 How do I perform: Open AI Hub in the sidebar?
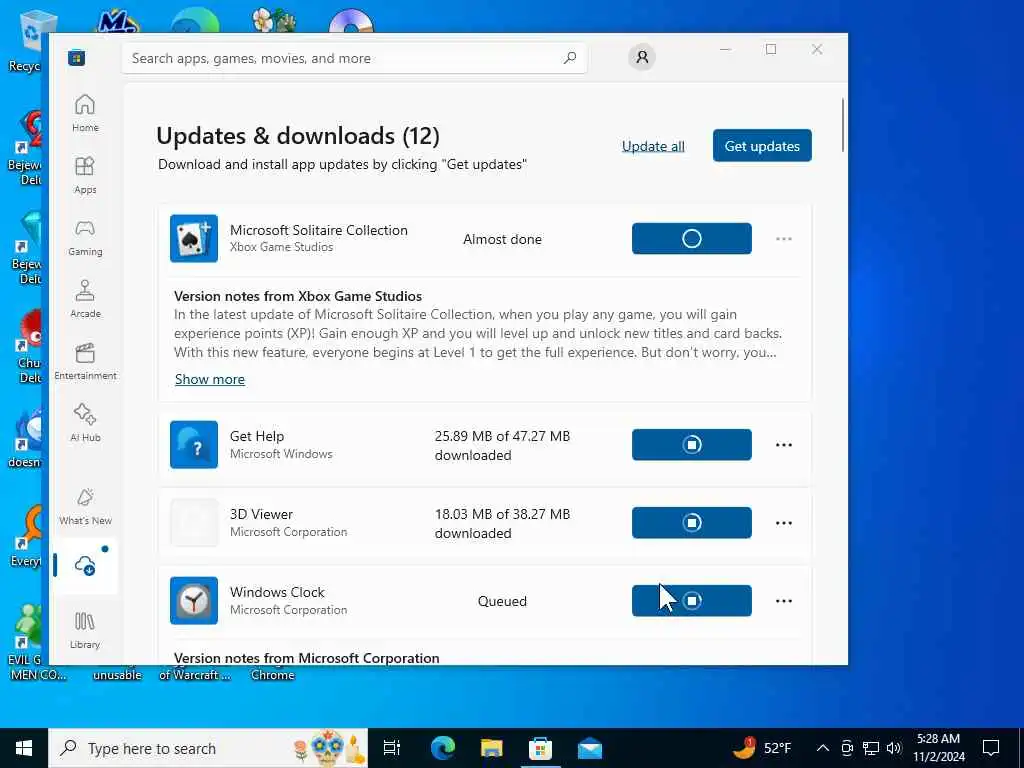pos(85,423)
